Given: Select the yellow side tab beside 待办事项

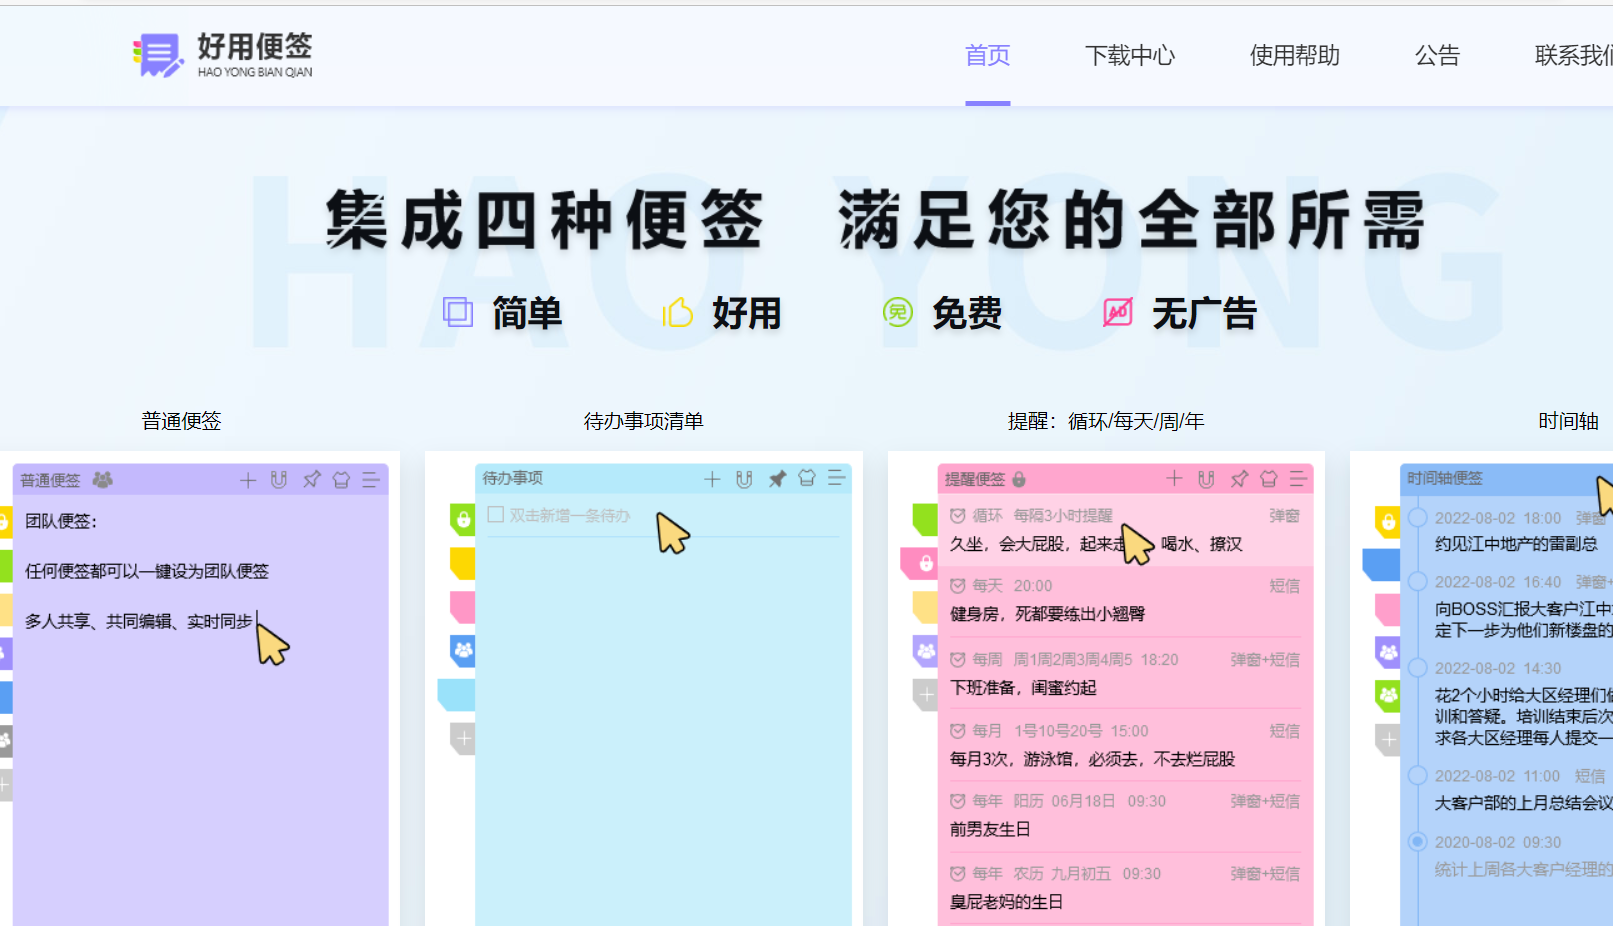Looking at the screenshot, I should [463, 563].
